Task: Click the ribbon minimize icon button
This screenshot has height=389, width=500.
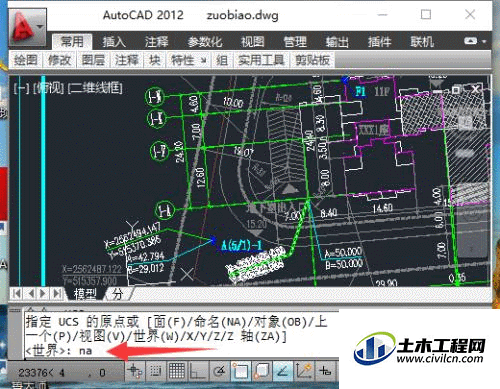Action: tap(470, 41)
